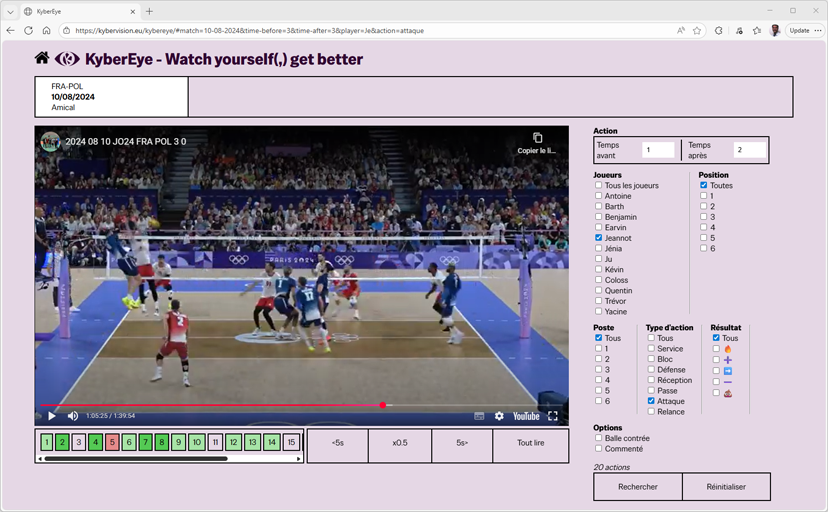Check the fire emoji result filter

716,349
